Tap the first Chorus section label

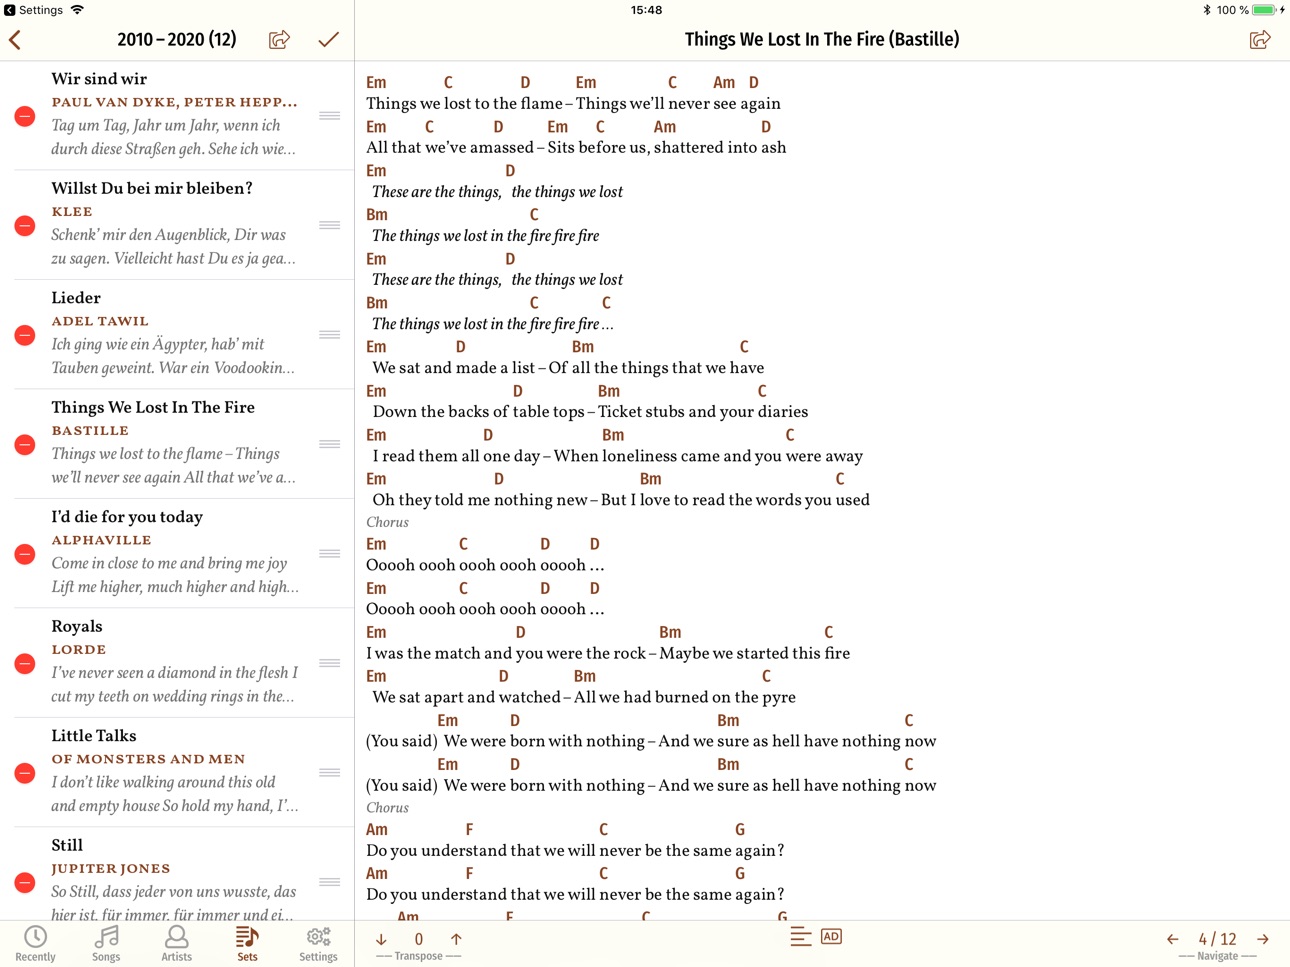(387, 522)
